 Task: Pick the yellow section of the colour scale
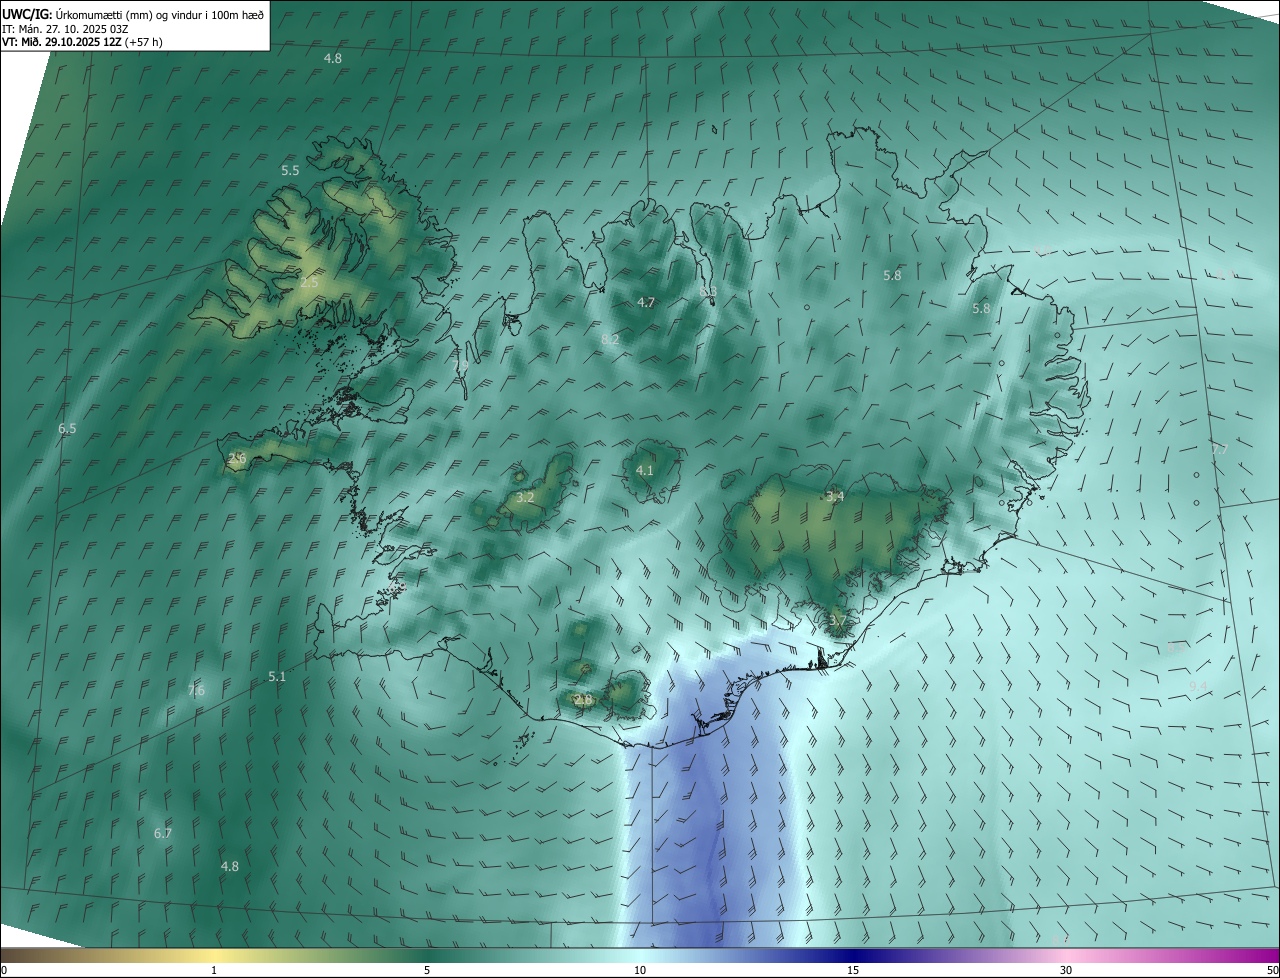pos(214,955)
